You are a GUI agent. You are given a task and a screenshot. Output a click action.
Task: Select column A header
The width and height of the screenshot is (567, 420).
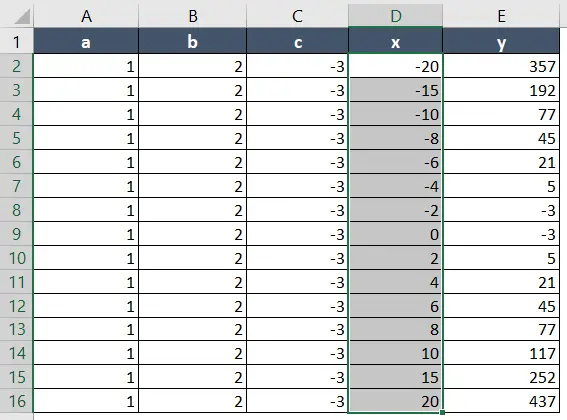tap(86, 16)
